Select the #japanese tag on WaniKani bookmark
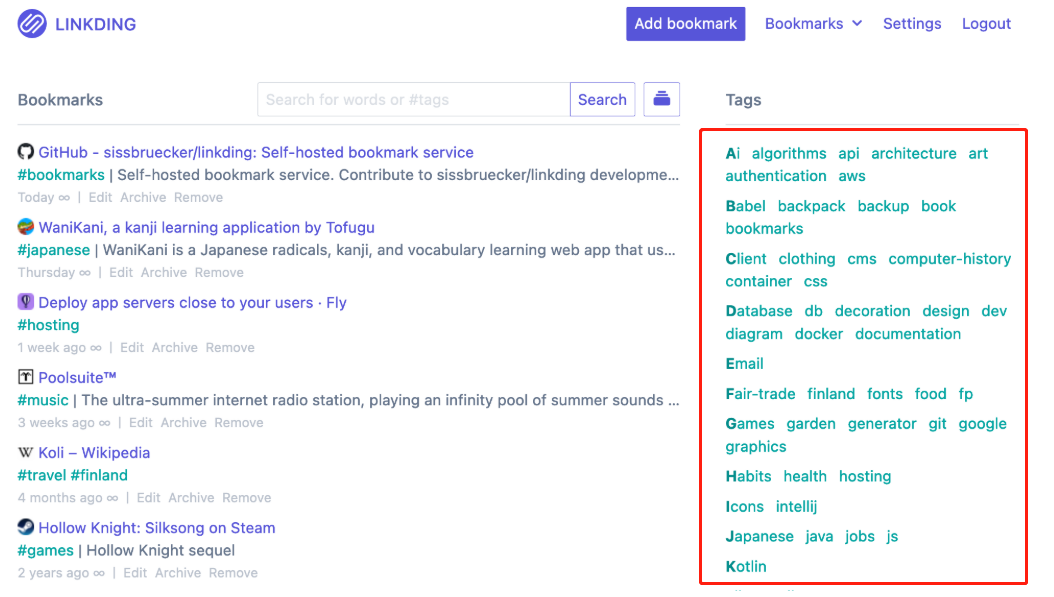This screenshot has height=597, width=1054. [54, 250]
